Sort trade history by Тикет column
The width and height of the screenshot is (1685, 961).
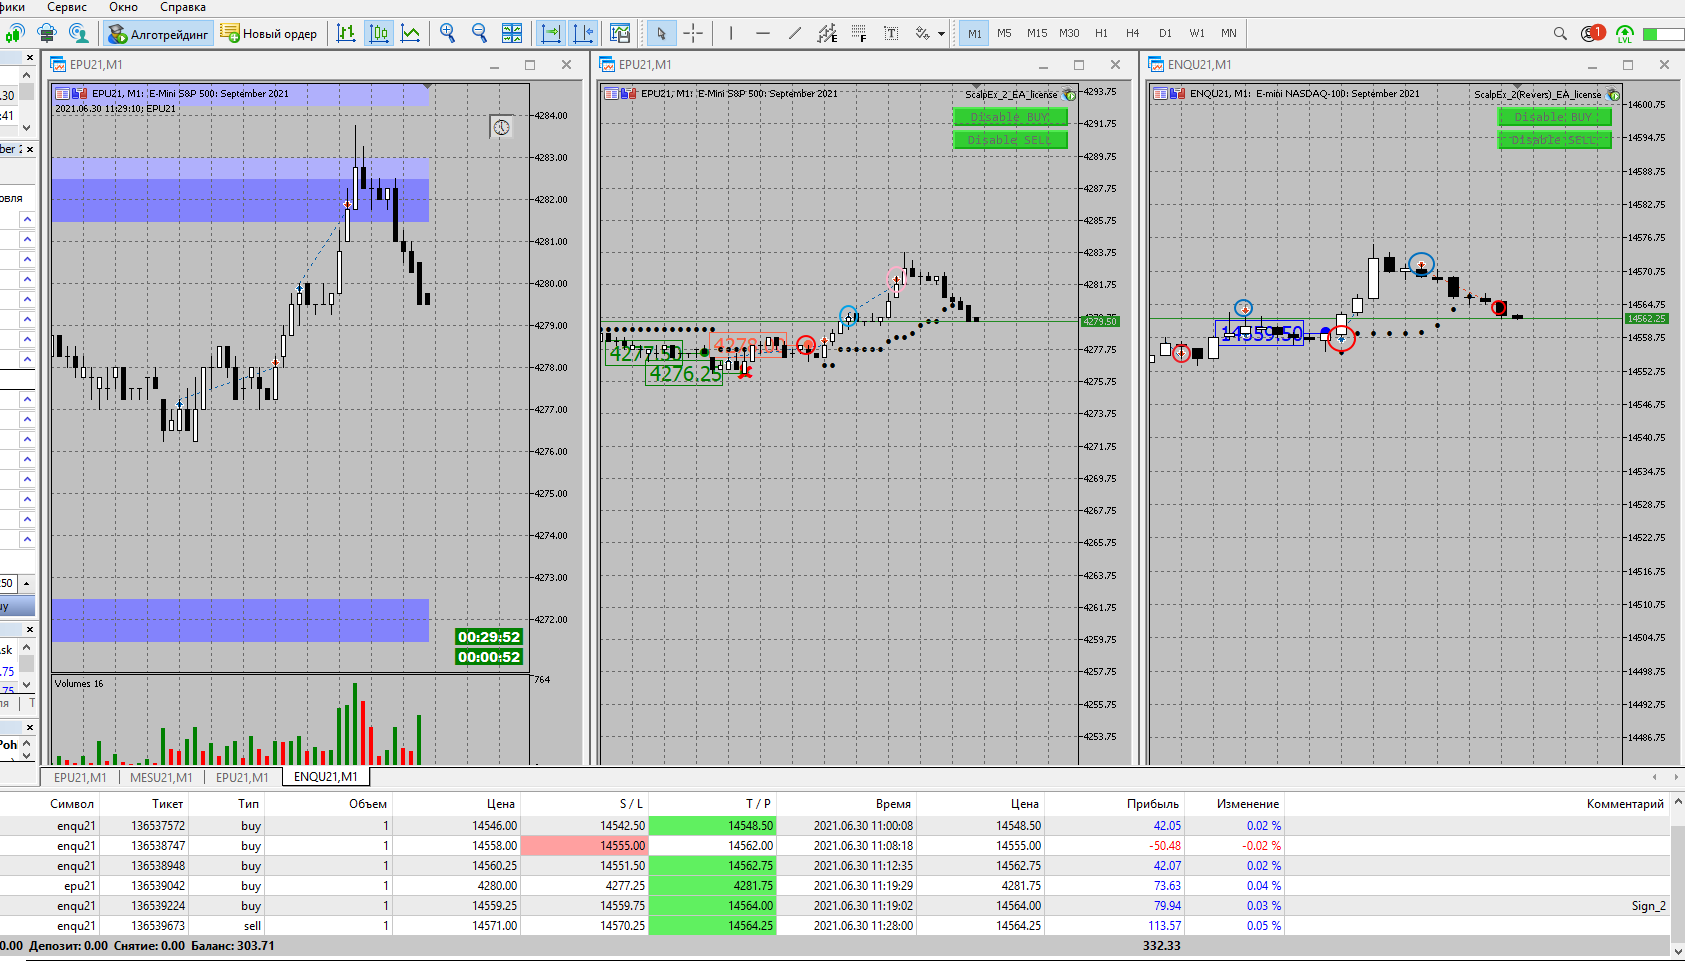[x=167, y=804]
